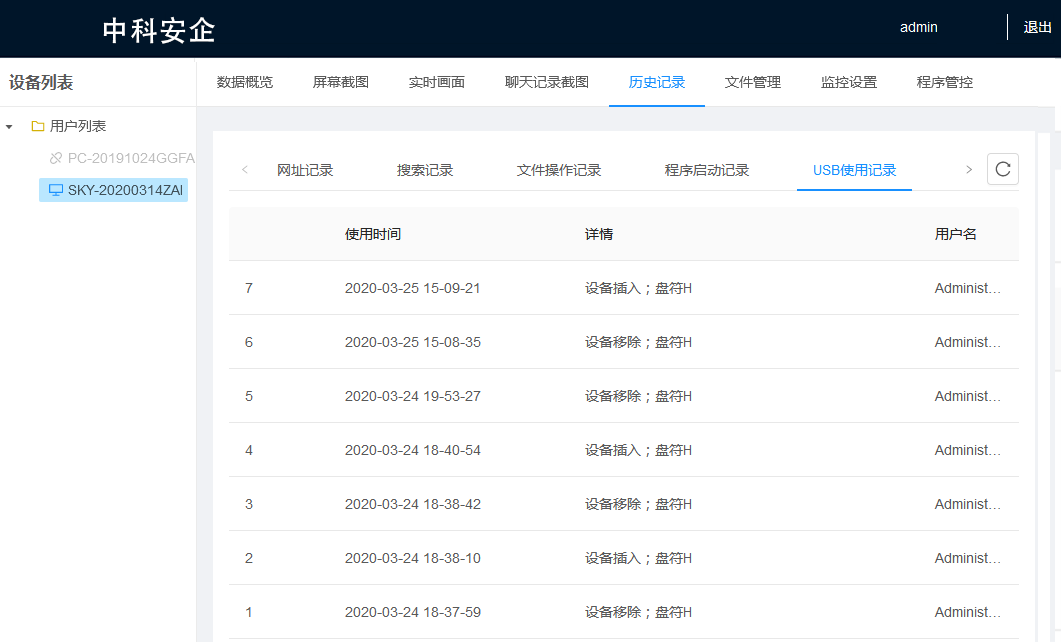Click the unlinked icon beside PC-20191024GGFA
Viewport: 1061px width, 642px height.
[x=56, y=158]
